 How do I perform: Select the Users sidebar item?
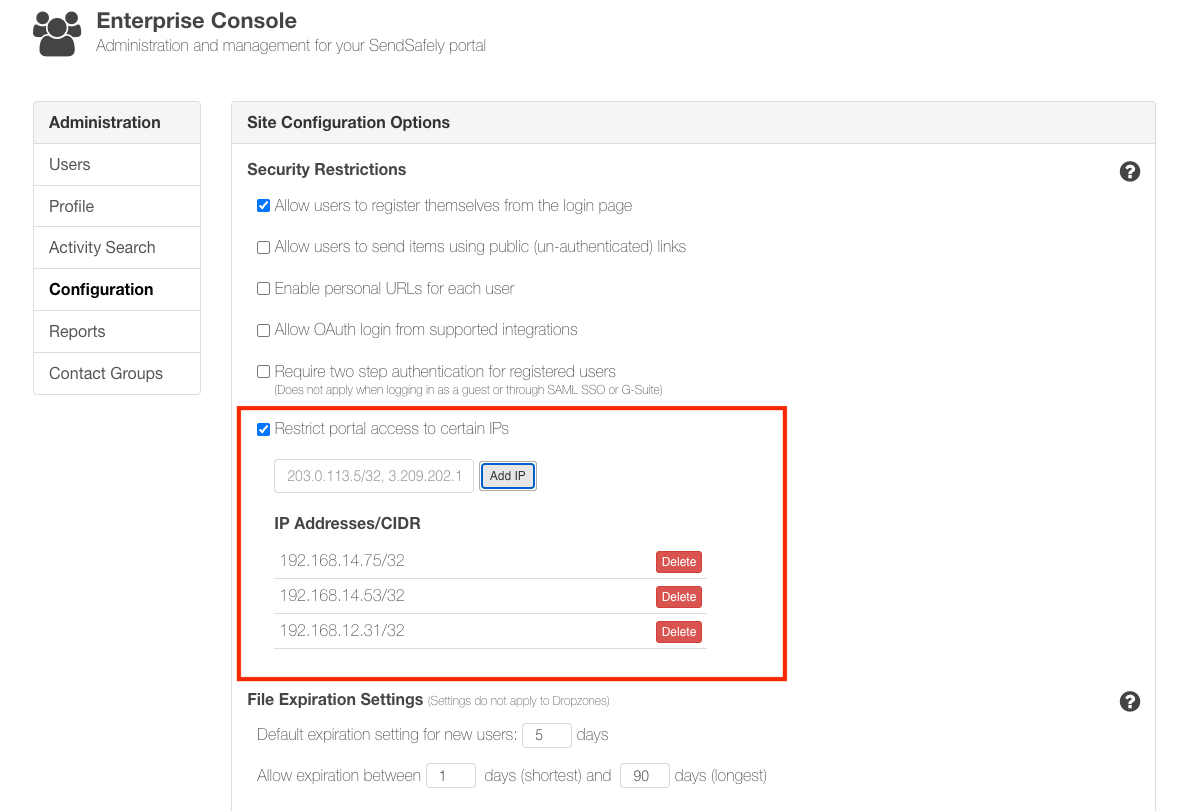point(70,163)
